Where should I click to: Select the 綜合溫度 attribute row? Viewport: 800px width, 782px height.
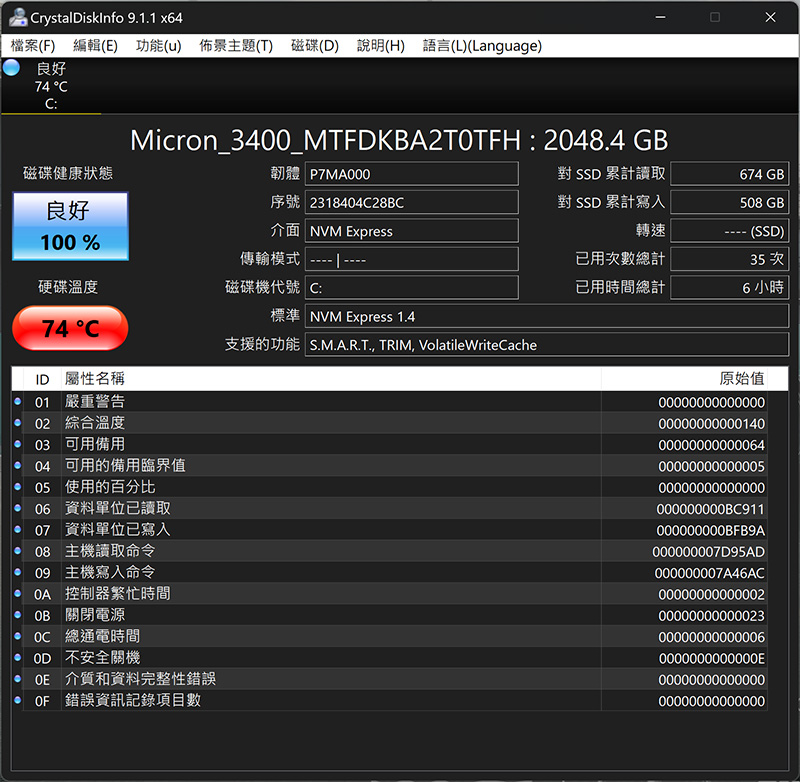pos(390,423)
